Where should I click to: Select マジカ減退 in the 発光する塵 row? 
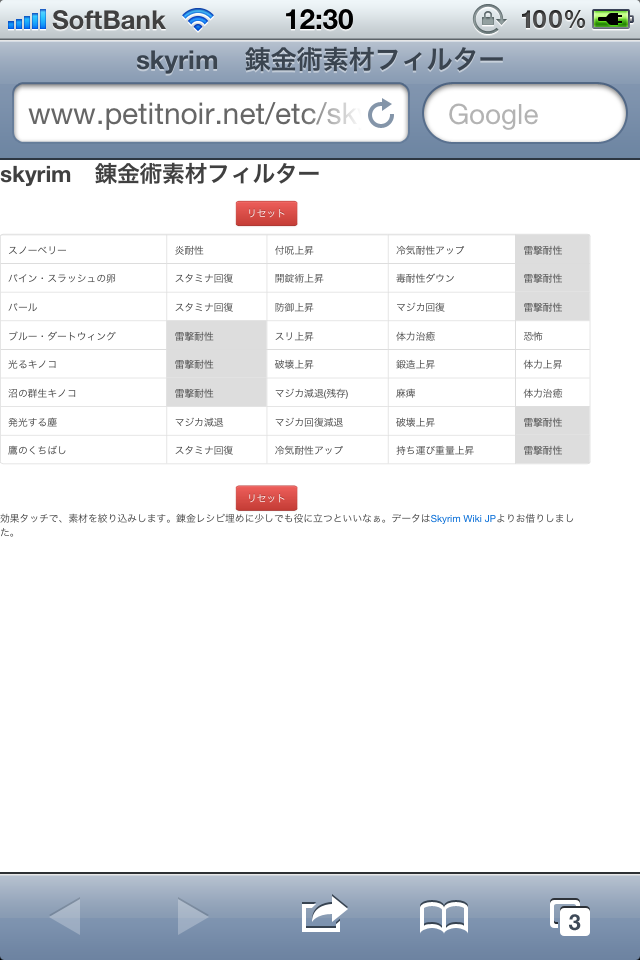tap(217, 421)
